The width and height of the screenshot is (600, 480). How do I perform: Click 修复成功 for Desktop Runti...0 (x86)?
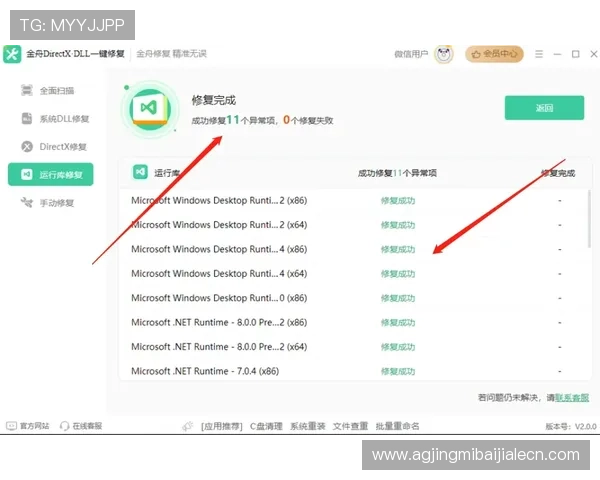coord(398,298)
